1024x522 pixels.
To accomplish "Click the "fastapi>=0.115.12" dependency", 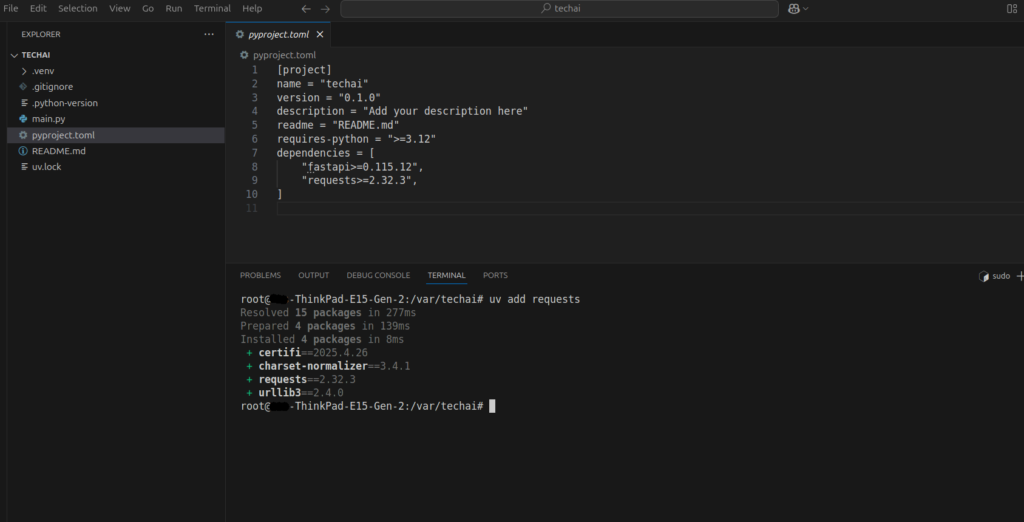I will pos(362,167).
